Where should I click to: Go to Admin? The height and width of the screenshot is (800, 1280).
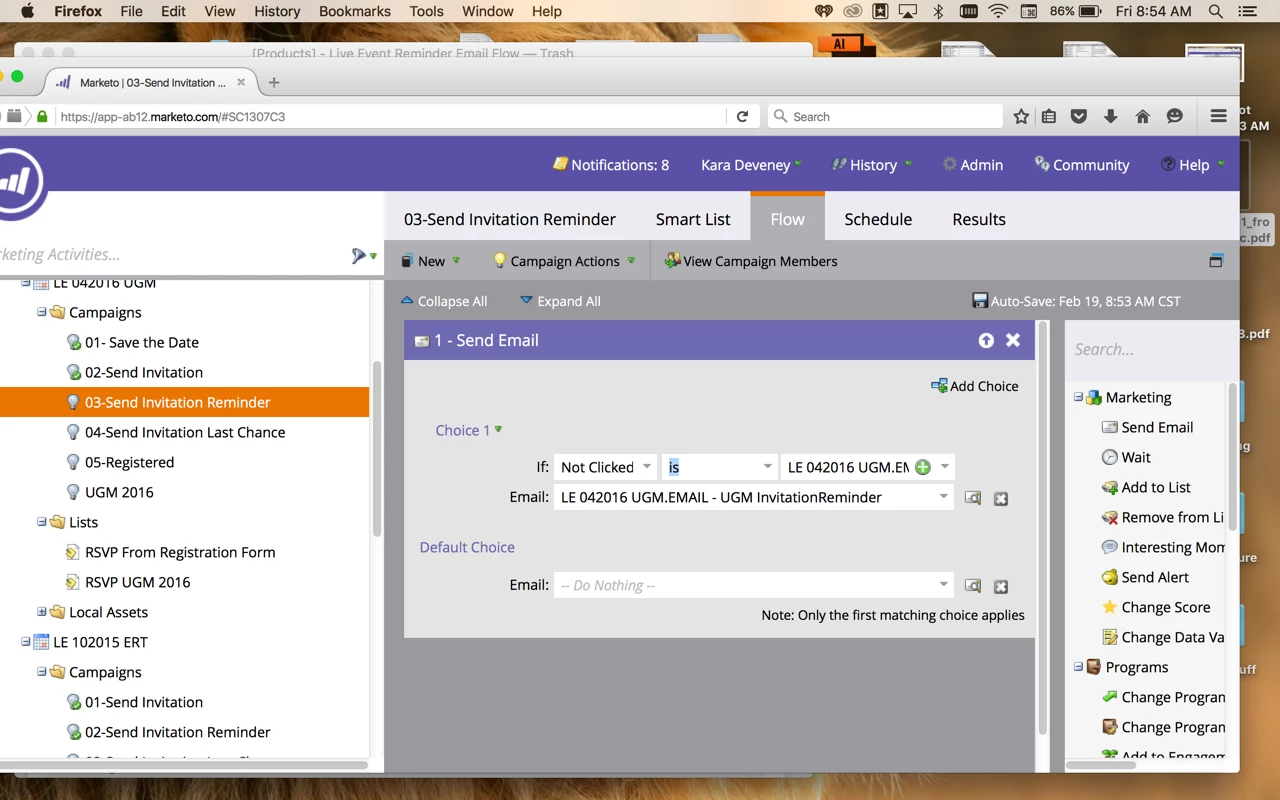coord(973,165)
